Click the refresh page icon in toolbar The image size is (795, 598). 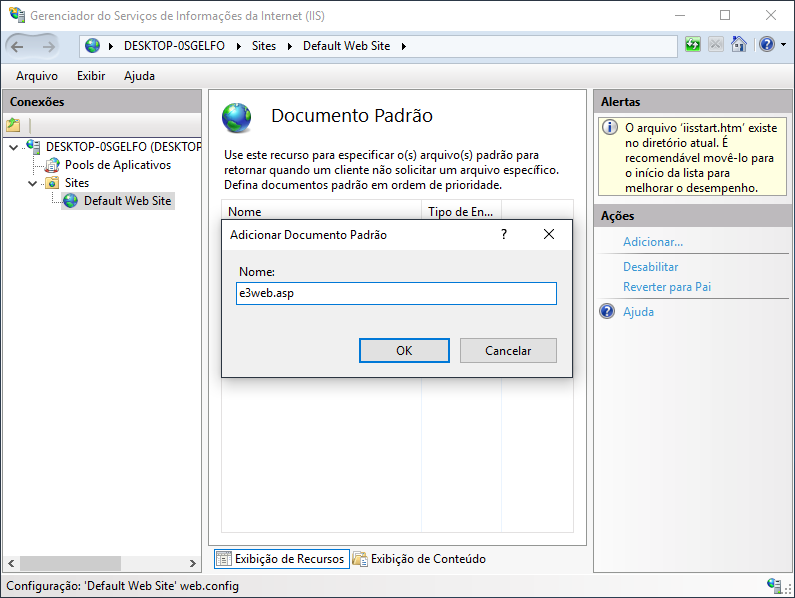pyautogui.click(x=693, y=45)
